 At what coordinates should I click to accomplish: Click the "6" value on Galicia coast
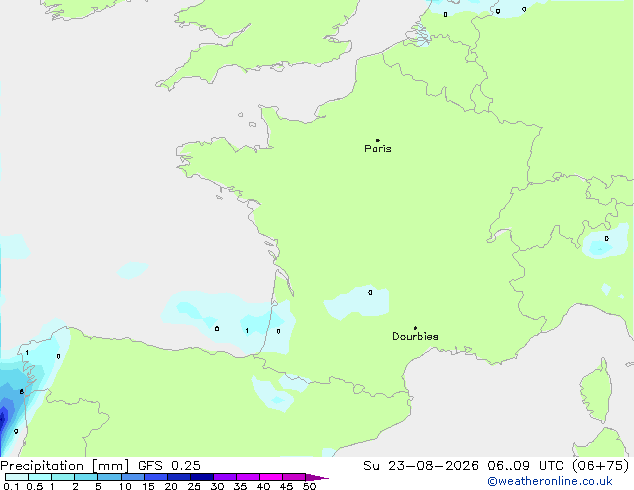[x=21, y=392]
